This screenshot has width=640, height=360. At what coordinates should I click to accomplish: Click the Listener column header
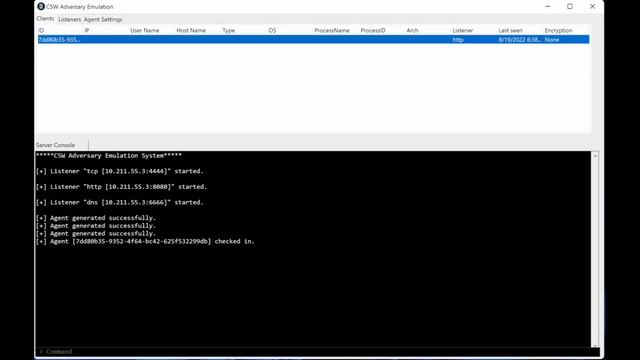click(462, 30)
